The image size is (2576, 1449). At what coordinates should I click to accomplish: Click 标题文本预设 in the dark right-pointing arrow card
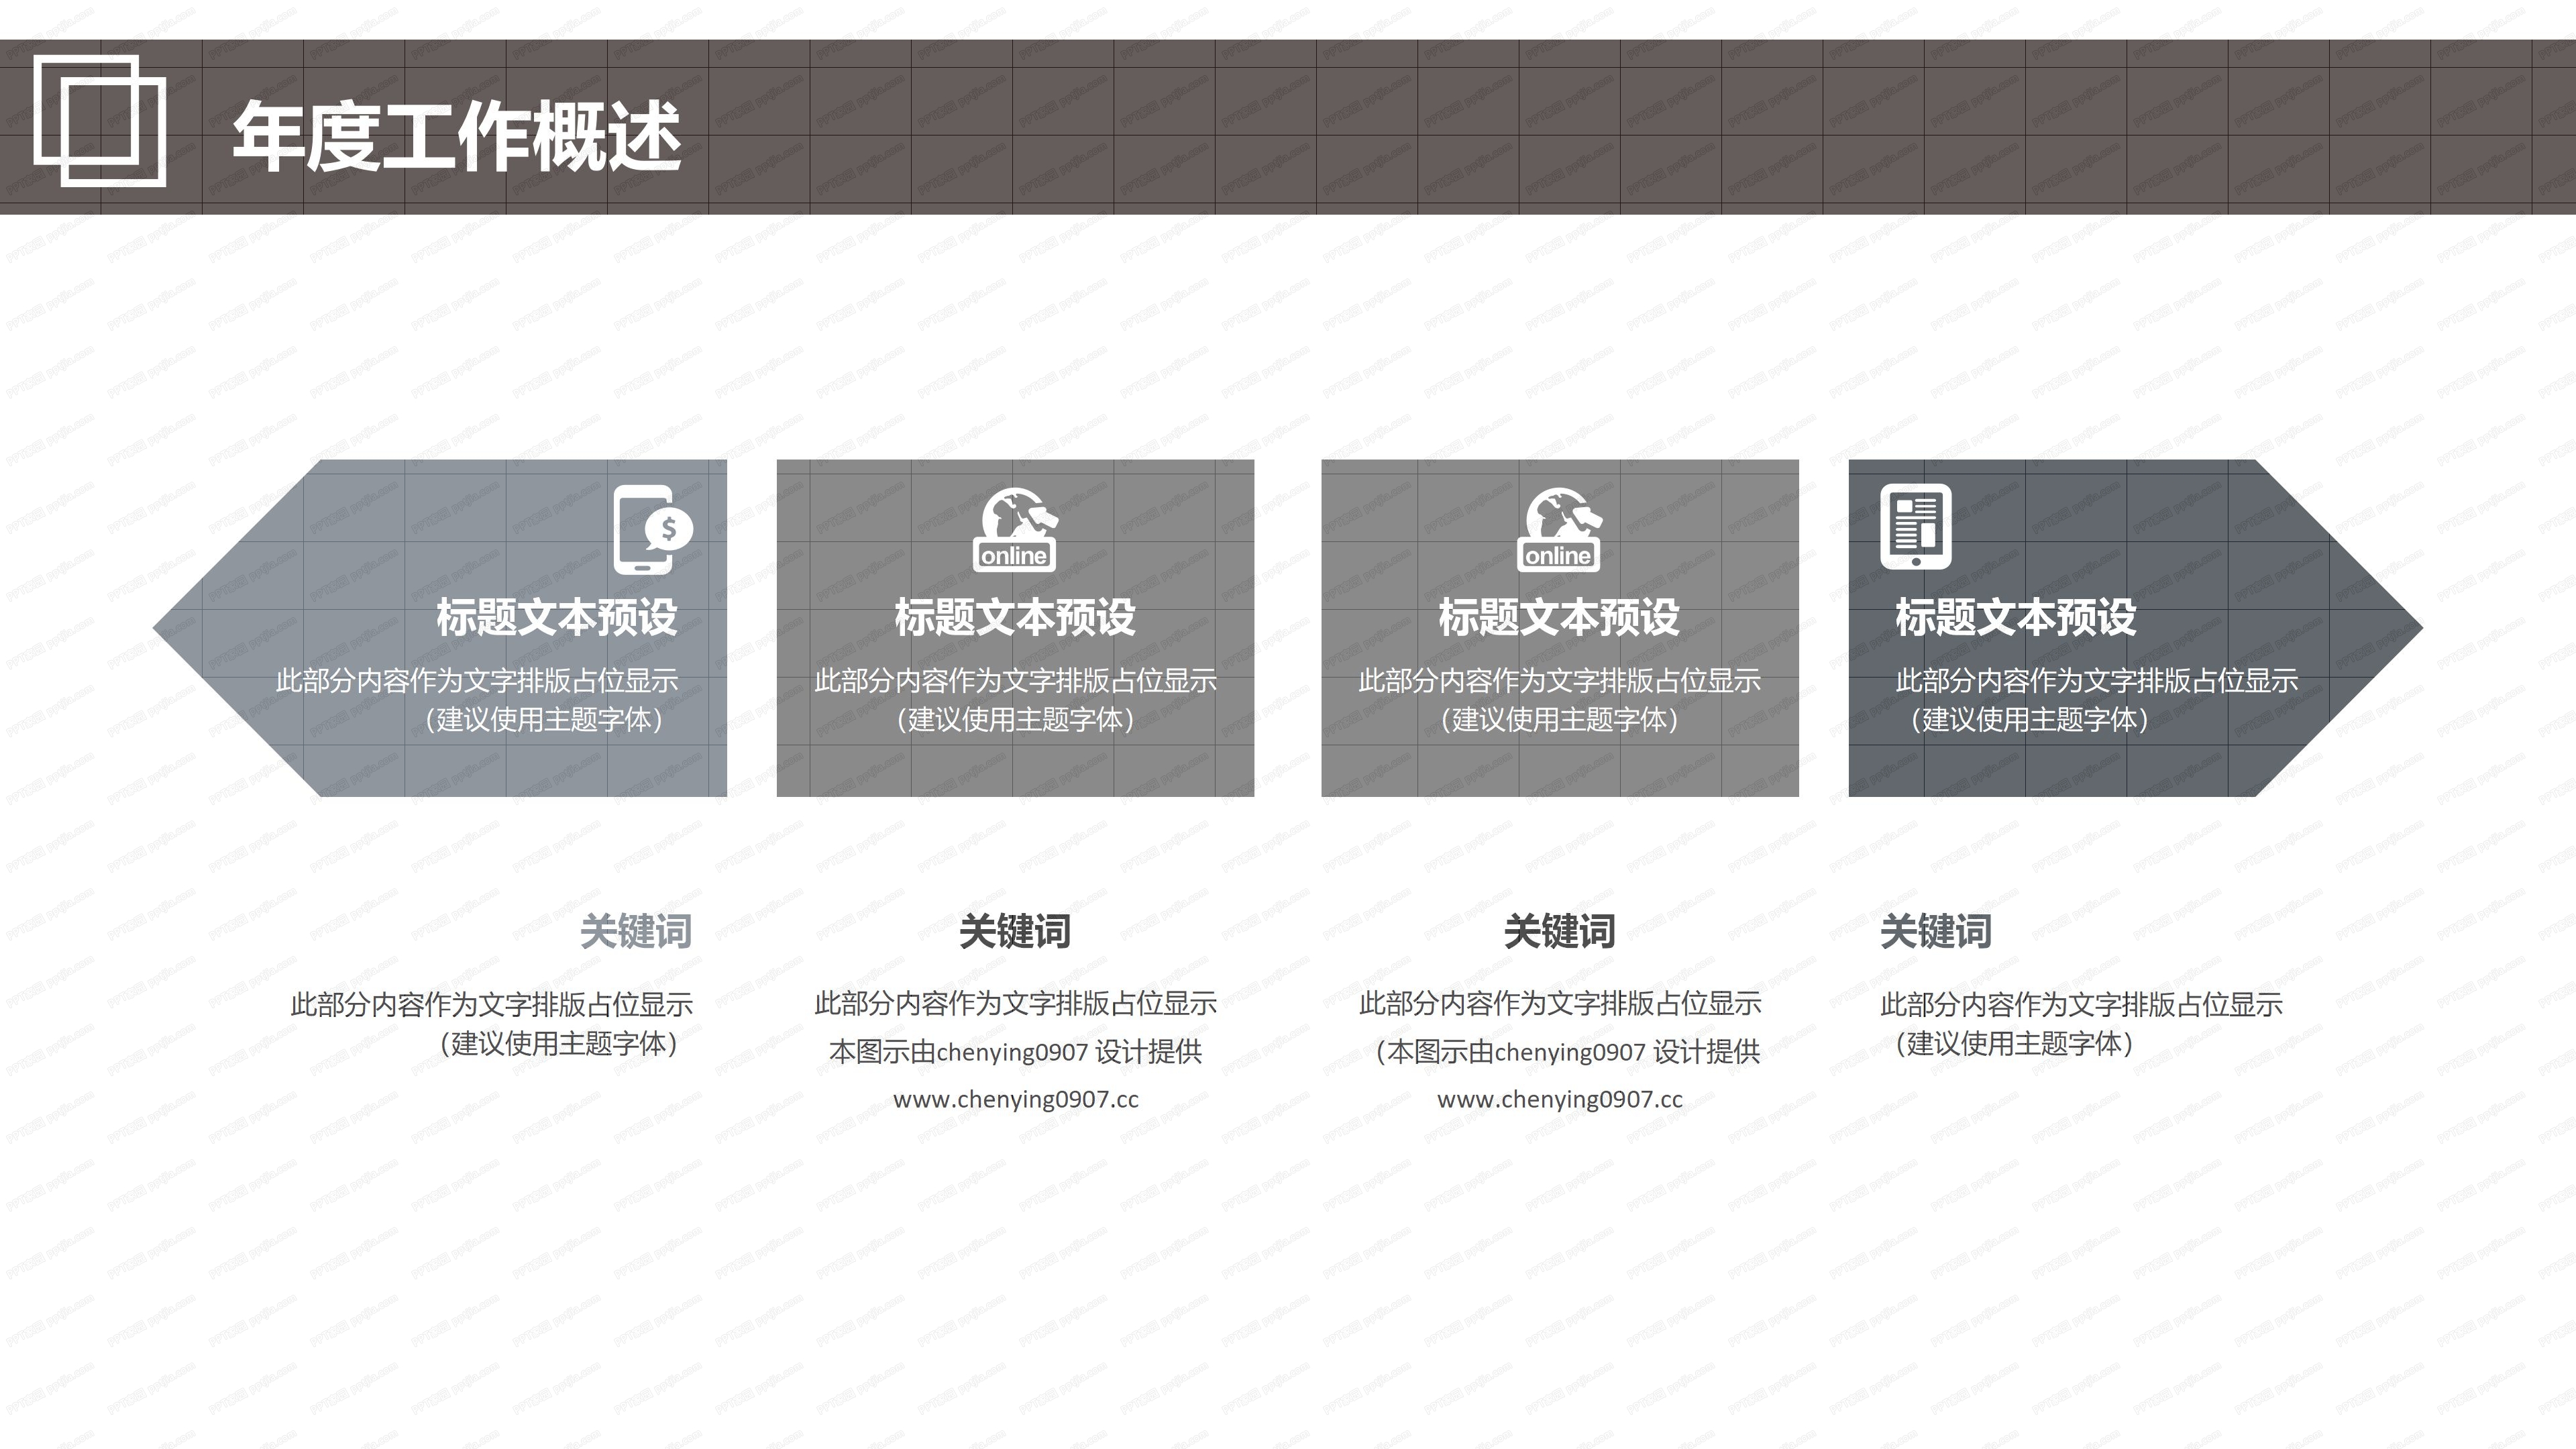tap(2016, 617)
